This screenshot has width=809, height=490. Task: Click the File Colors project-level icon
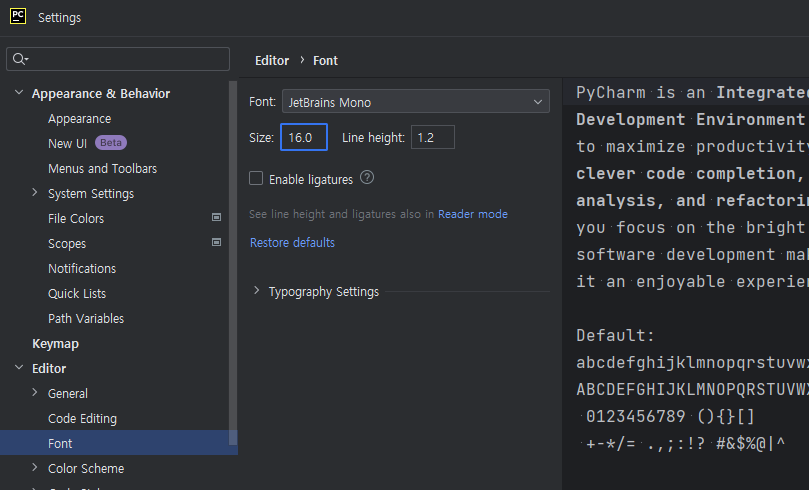pyautogui.click(x=217, y=218)
